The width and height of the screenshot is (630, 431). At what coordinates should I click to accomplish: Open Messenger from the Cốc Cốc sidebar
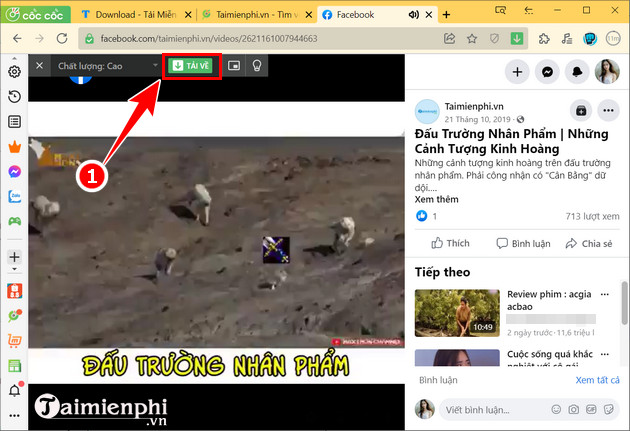point(15,171)
